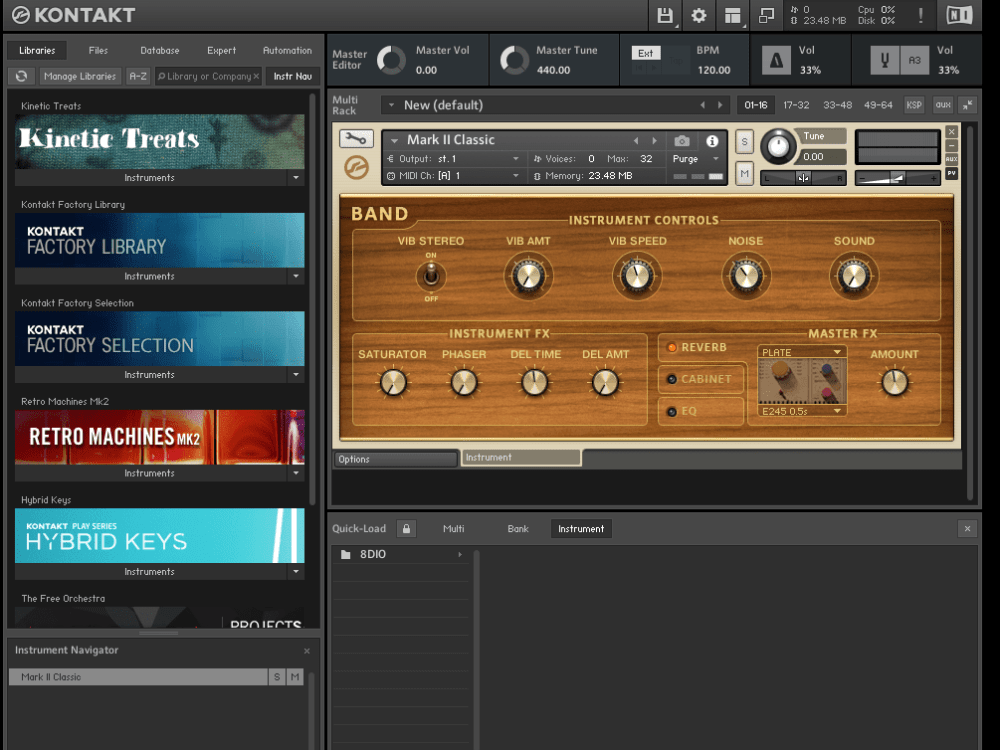1000x750 pixels.
Task: Click the minimized view icon in header
Action: coord(767,15)
